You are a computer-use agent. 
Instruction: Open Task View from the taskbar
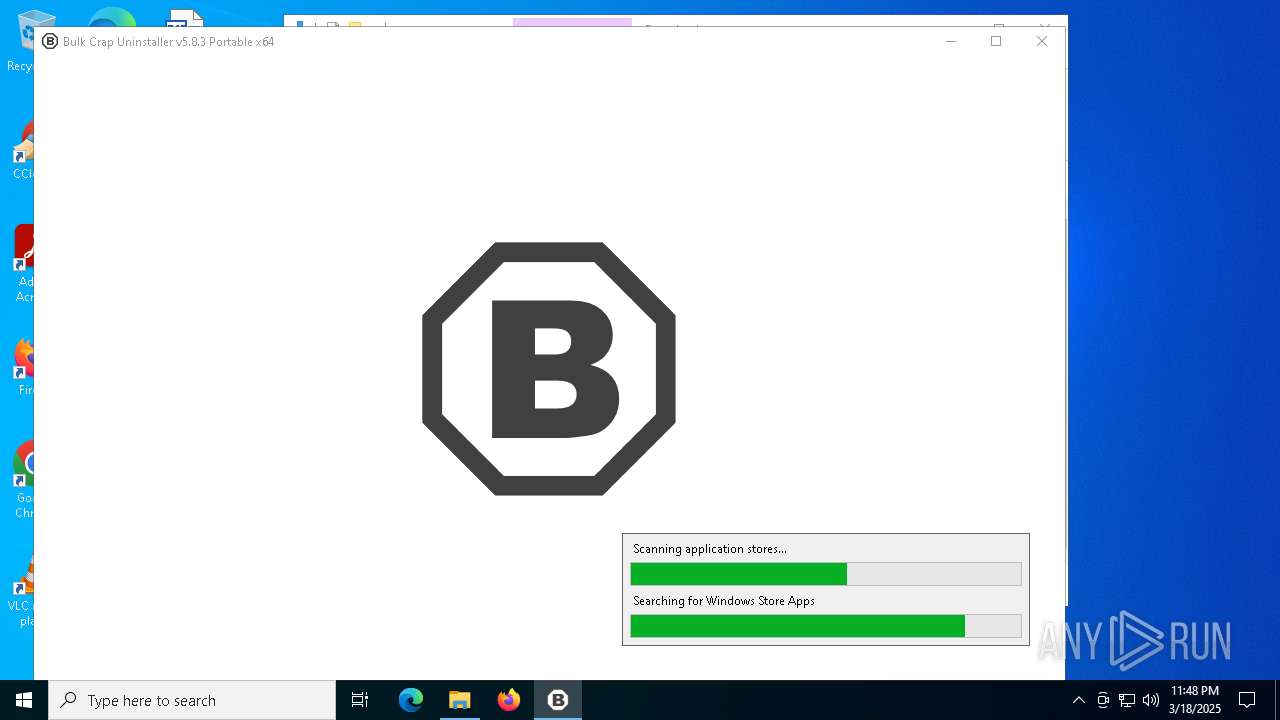tap(360, 700)
